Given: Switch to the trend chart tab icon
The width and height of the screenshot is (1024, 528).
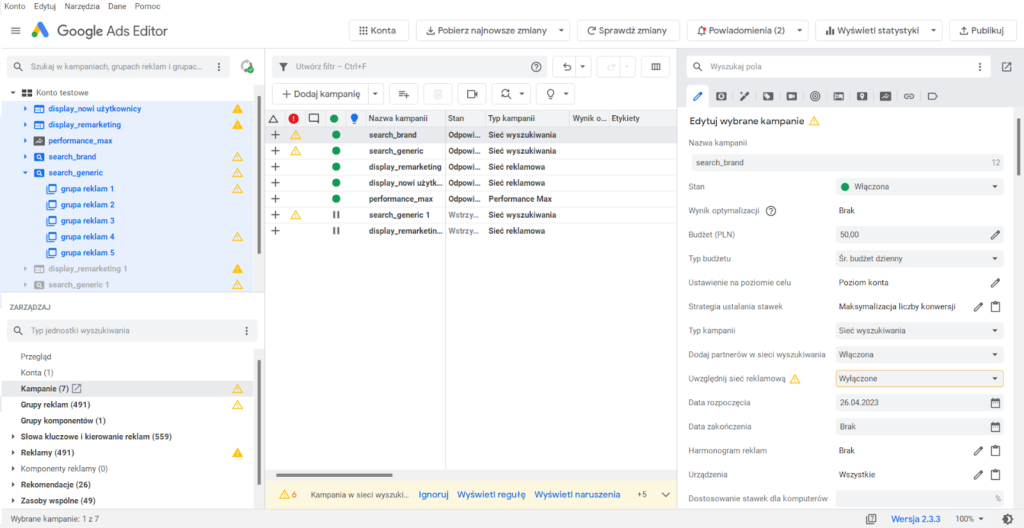Looking at the screenshot, I should pos(886,96).
